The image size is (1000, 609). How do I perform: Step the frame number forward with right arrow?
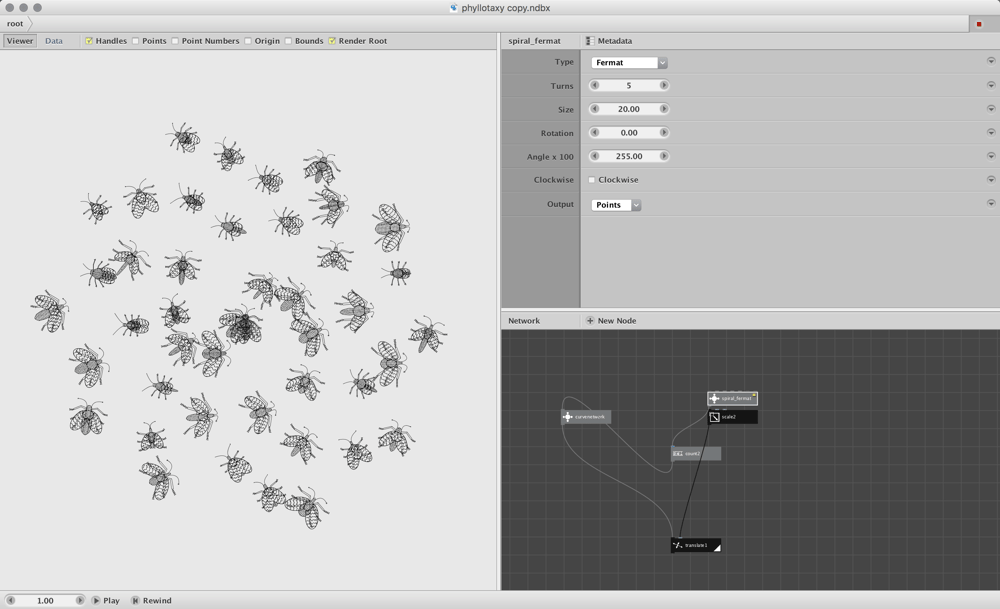tap(80, 601)
